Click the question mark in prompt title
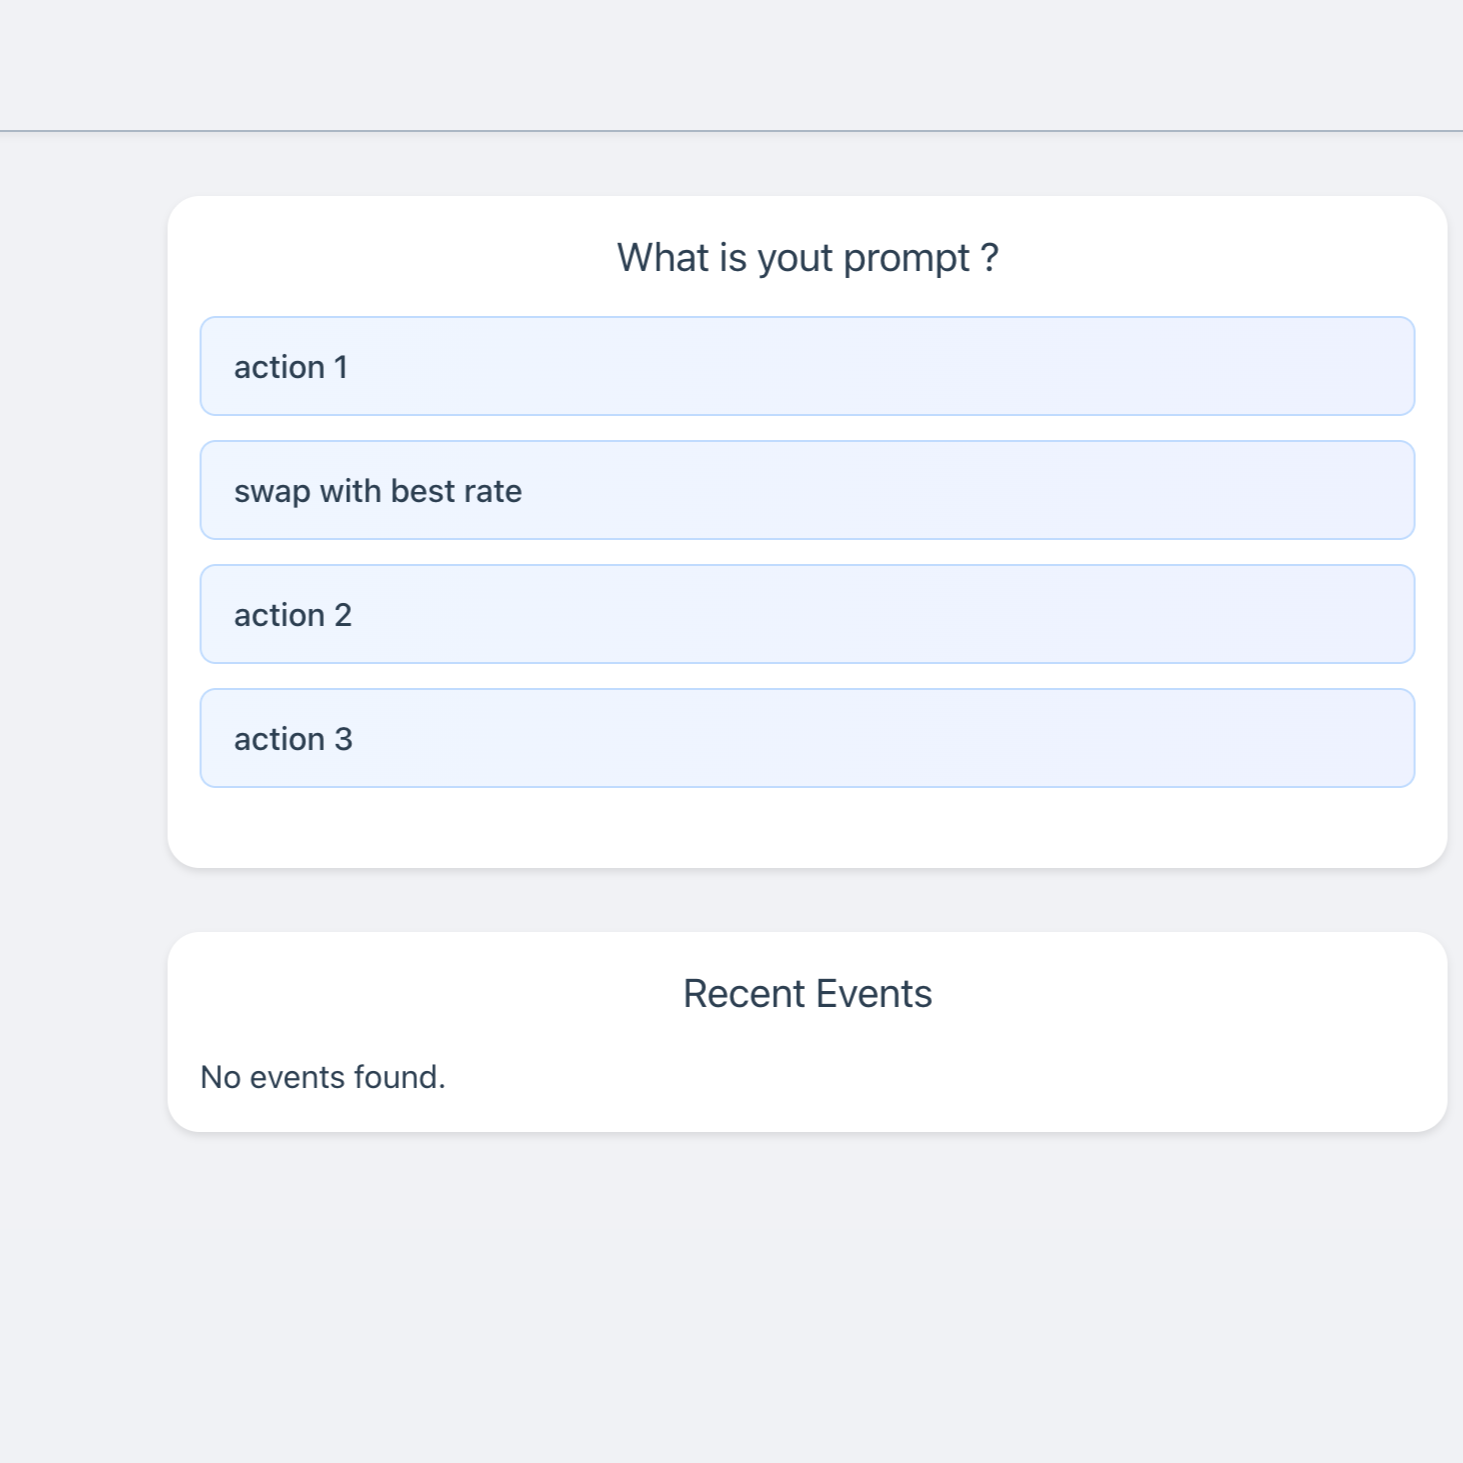1463x1463 pixels. [x=990, y=258]
